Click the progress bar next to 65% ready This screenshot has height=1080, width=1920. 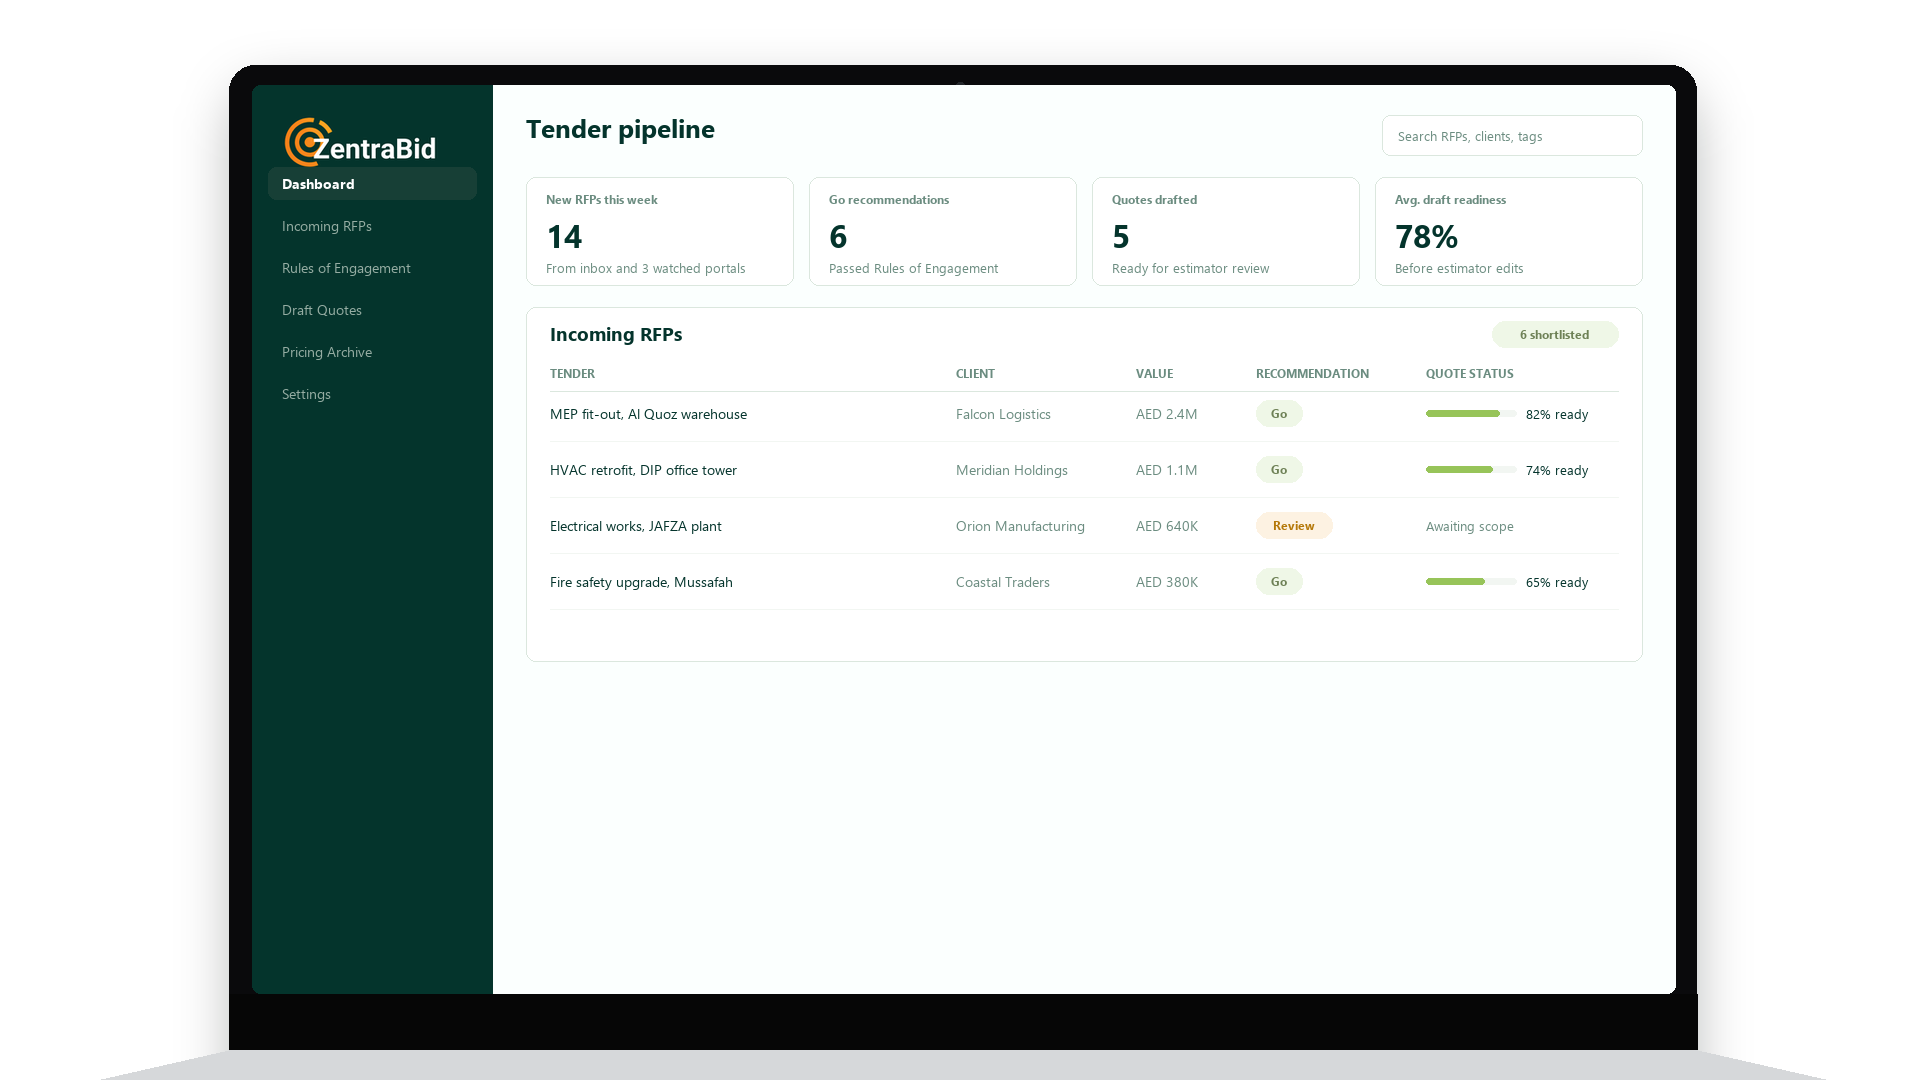(1471, 582)
